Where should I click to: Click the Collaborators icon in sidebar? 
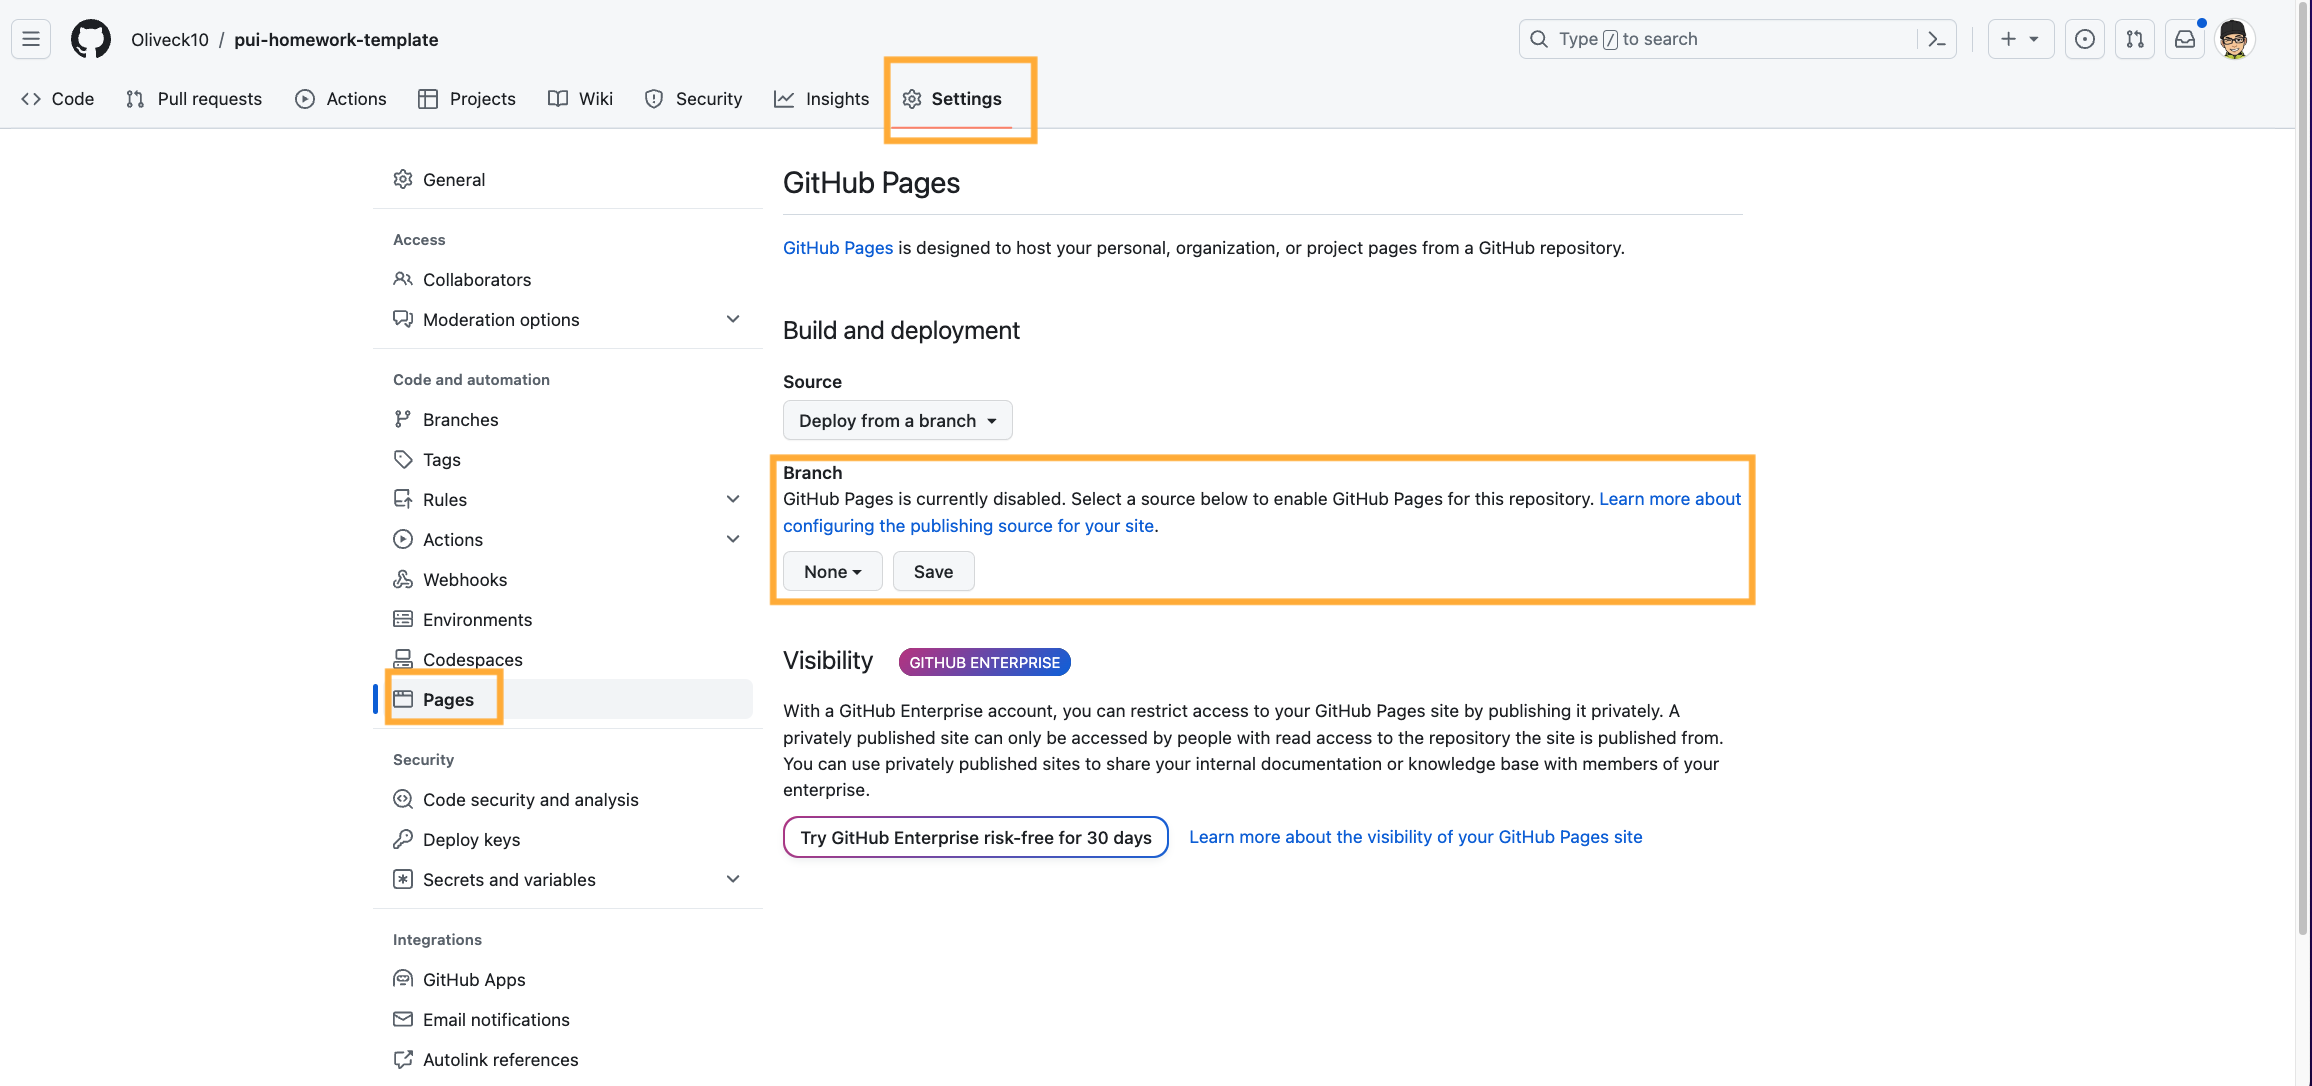point(403,278)
